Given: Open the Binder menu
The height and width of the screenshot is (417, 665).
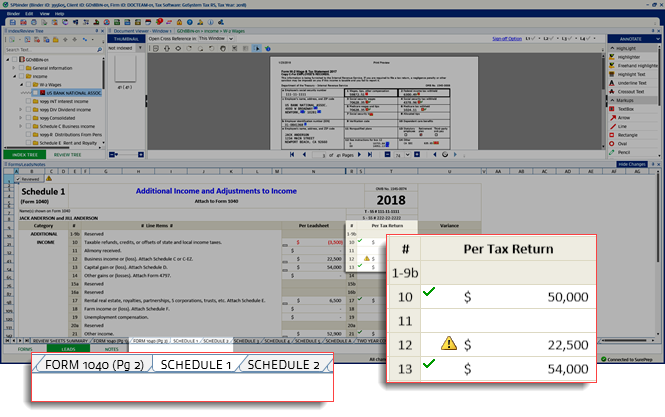Looking at the screenshot, I should click(13, 14).
